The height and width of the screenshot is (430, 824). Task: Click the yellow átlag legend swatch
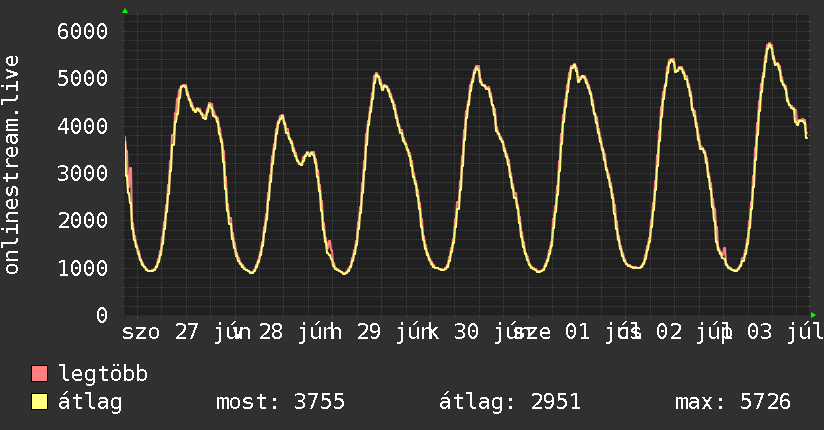coord(39,402)
